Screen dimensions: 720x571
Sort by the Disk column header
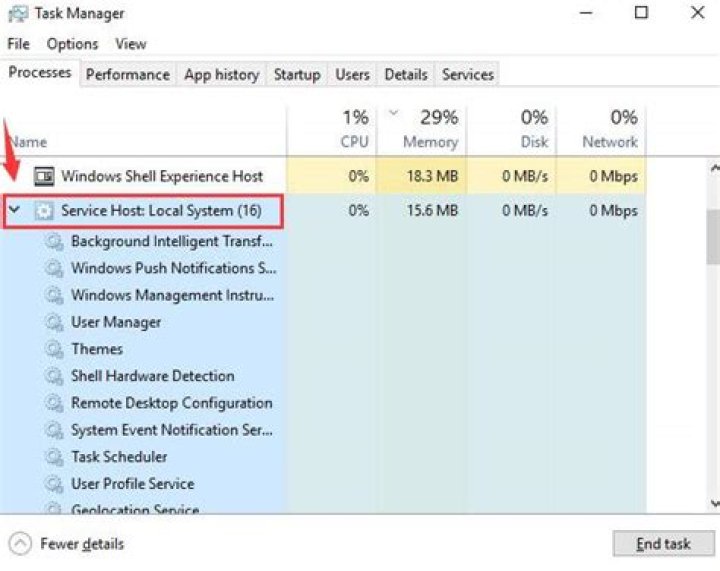click(512, 131)
